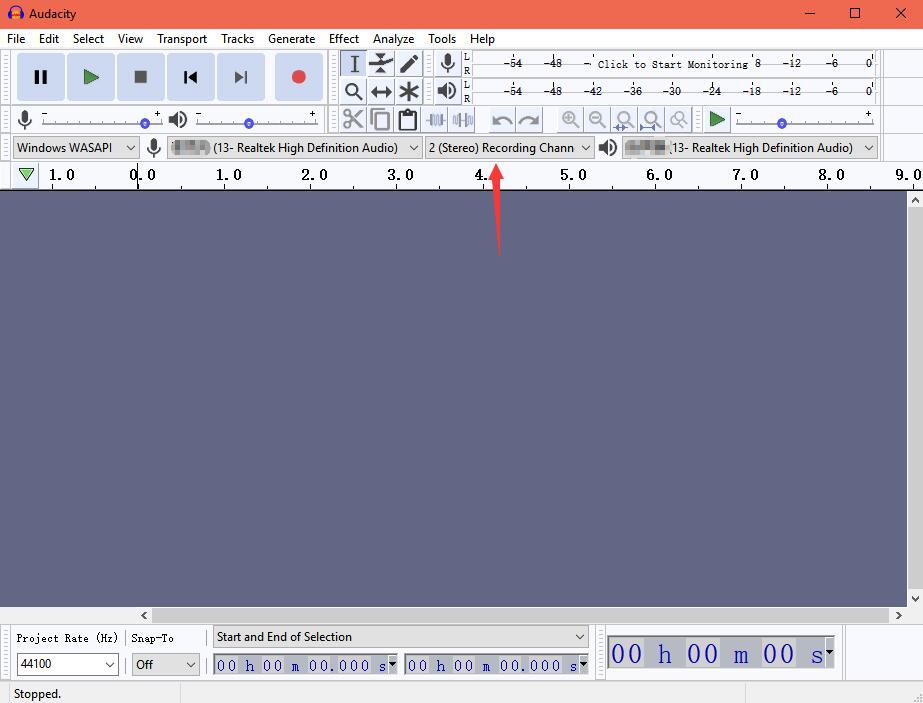This screenshot has height=703, width=923.
Task: Click Play-at-Speed green button
Action: click(x=717, y=120)
